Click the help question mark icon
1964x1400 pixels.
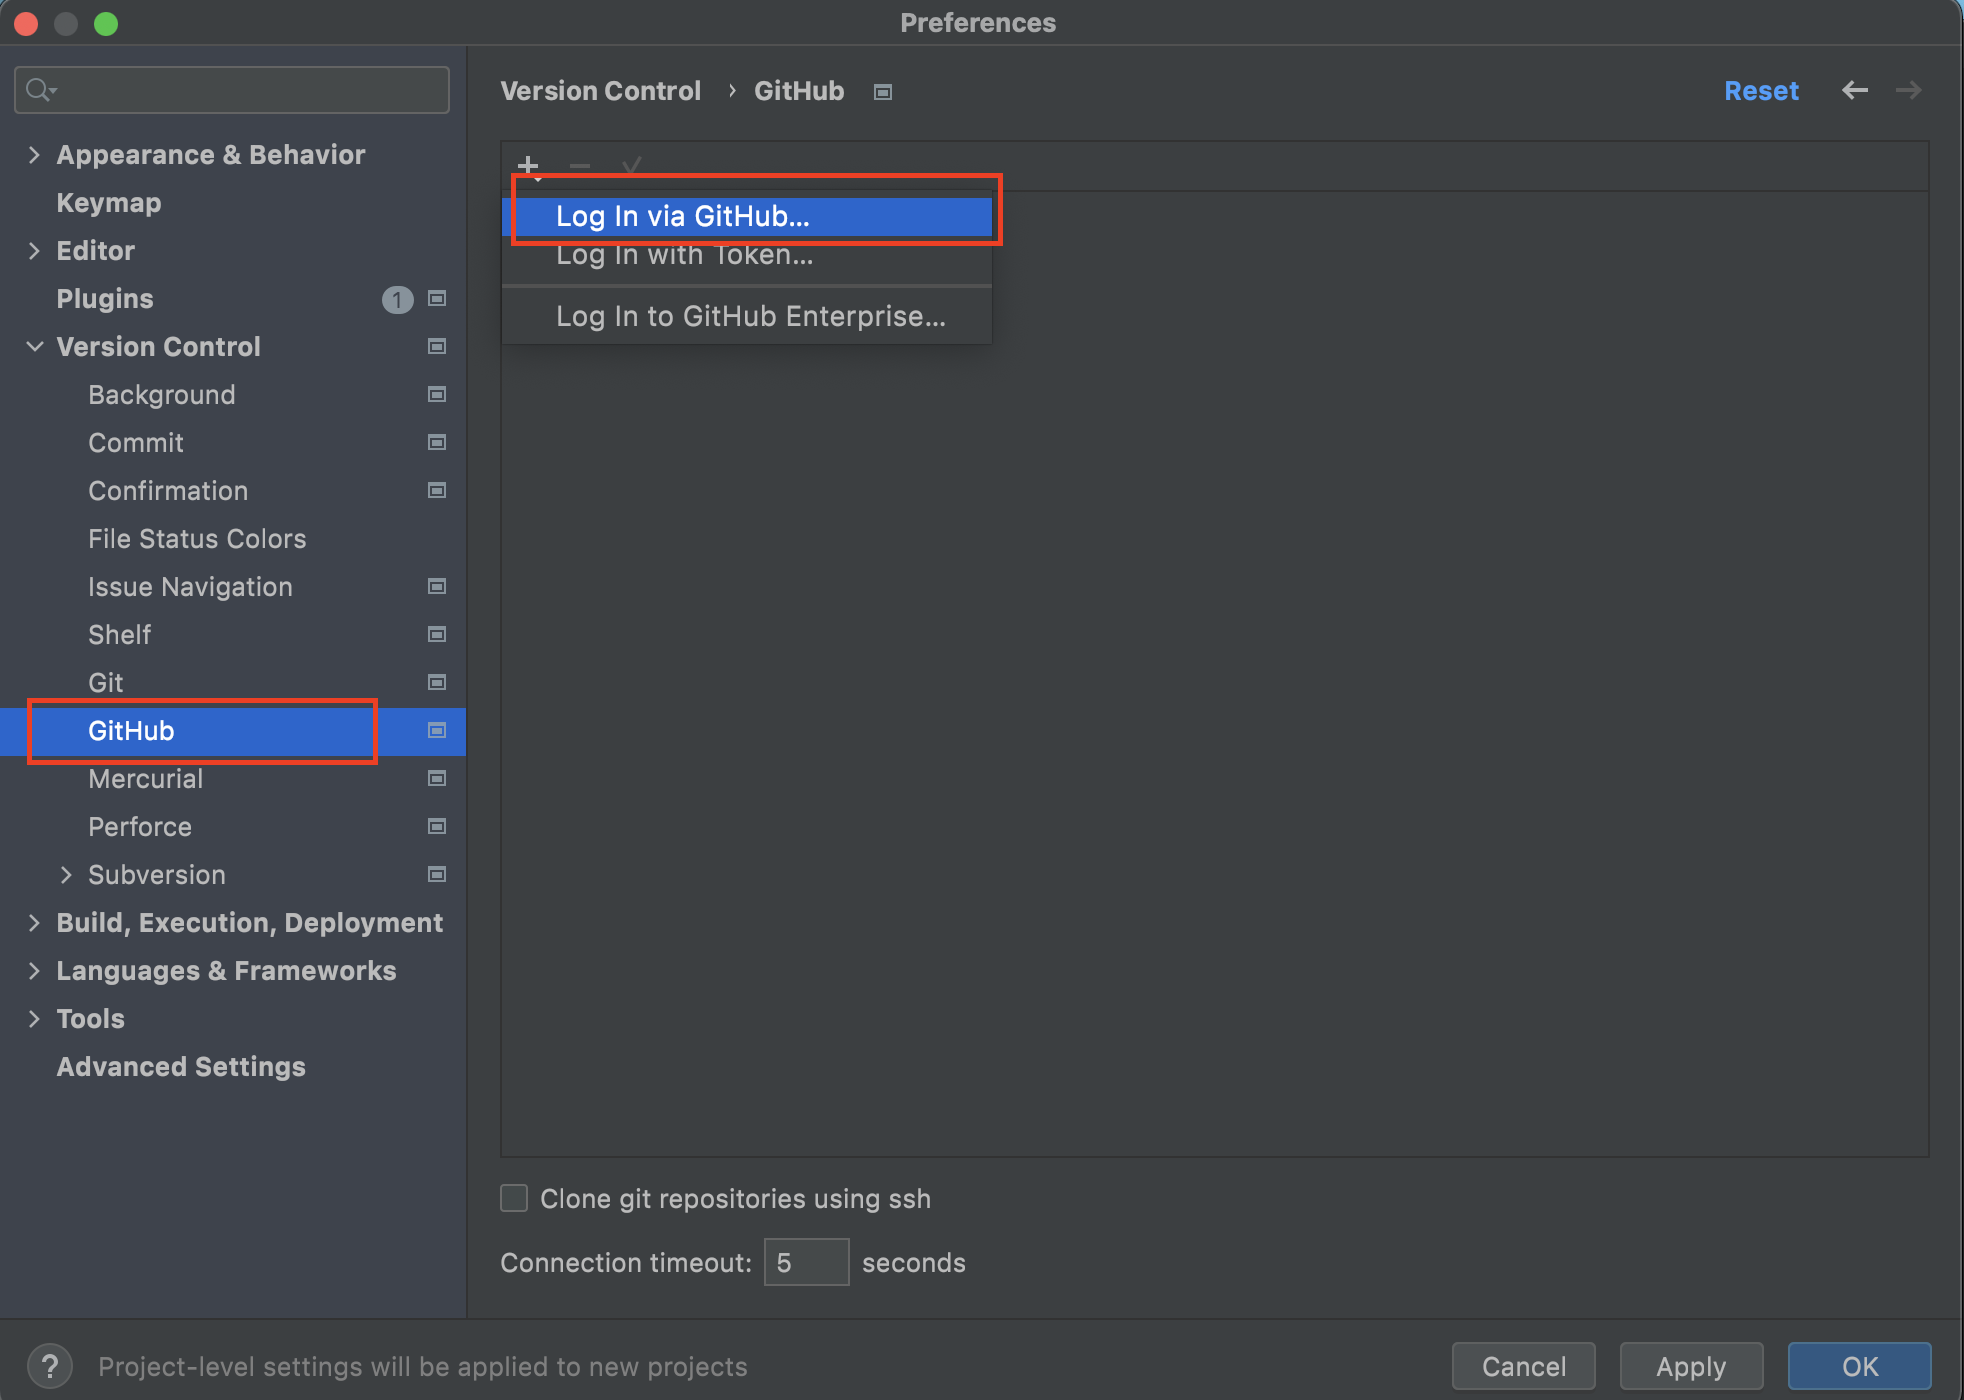[x=49, y=1366]
